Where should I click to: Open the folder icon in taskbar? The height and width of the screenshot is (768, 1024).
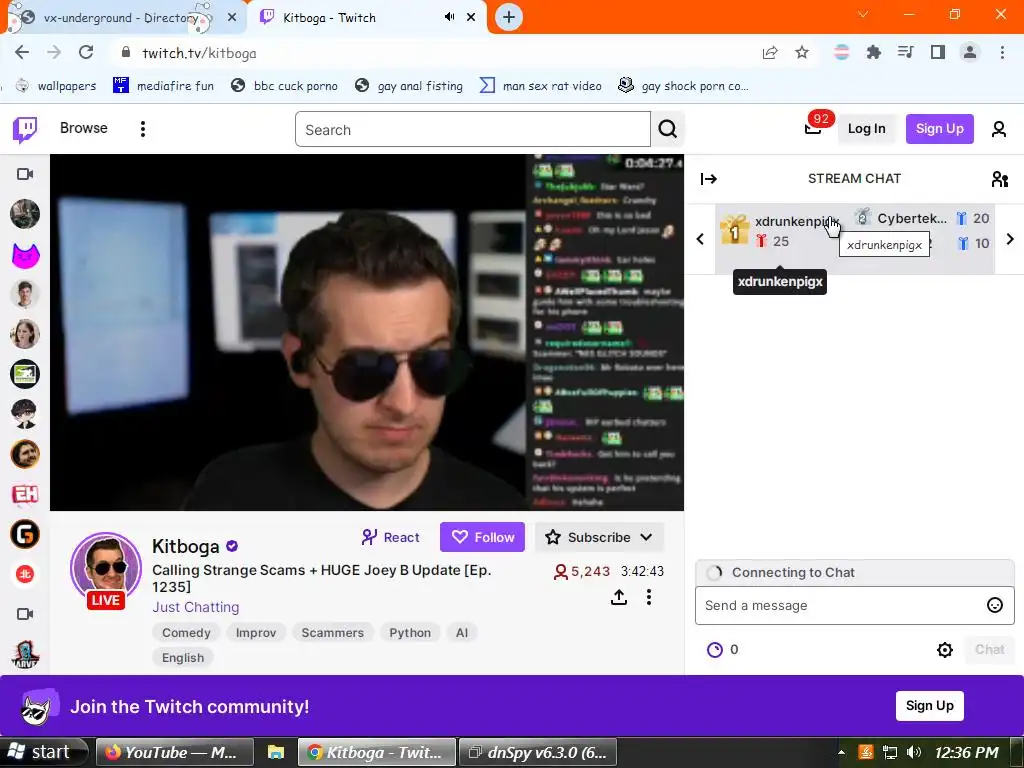click(276, 752)
